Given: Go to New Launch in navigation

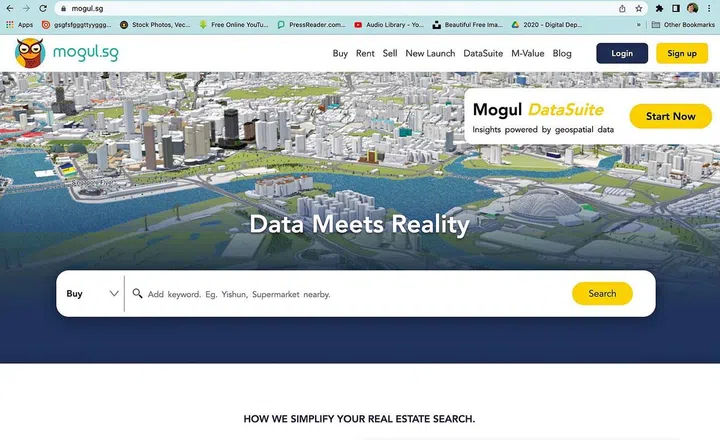Looking at the screenshot, I should point(430,54).
